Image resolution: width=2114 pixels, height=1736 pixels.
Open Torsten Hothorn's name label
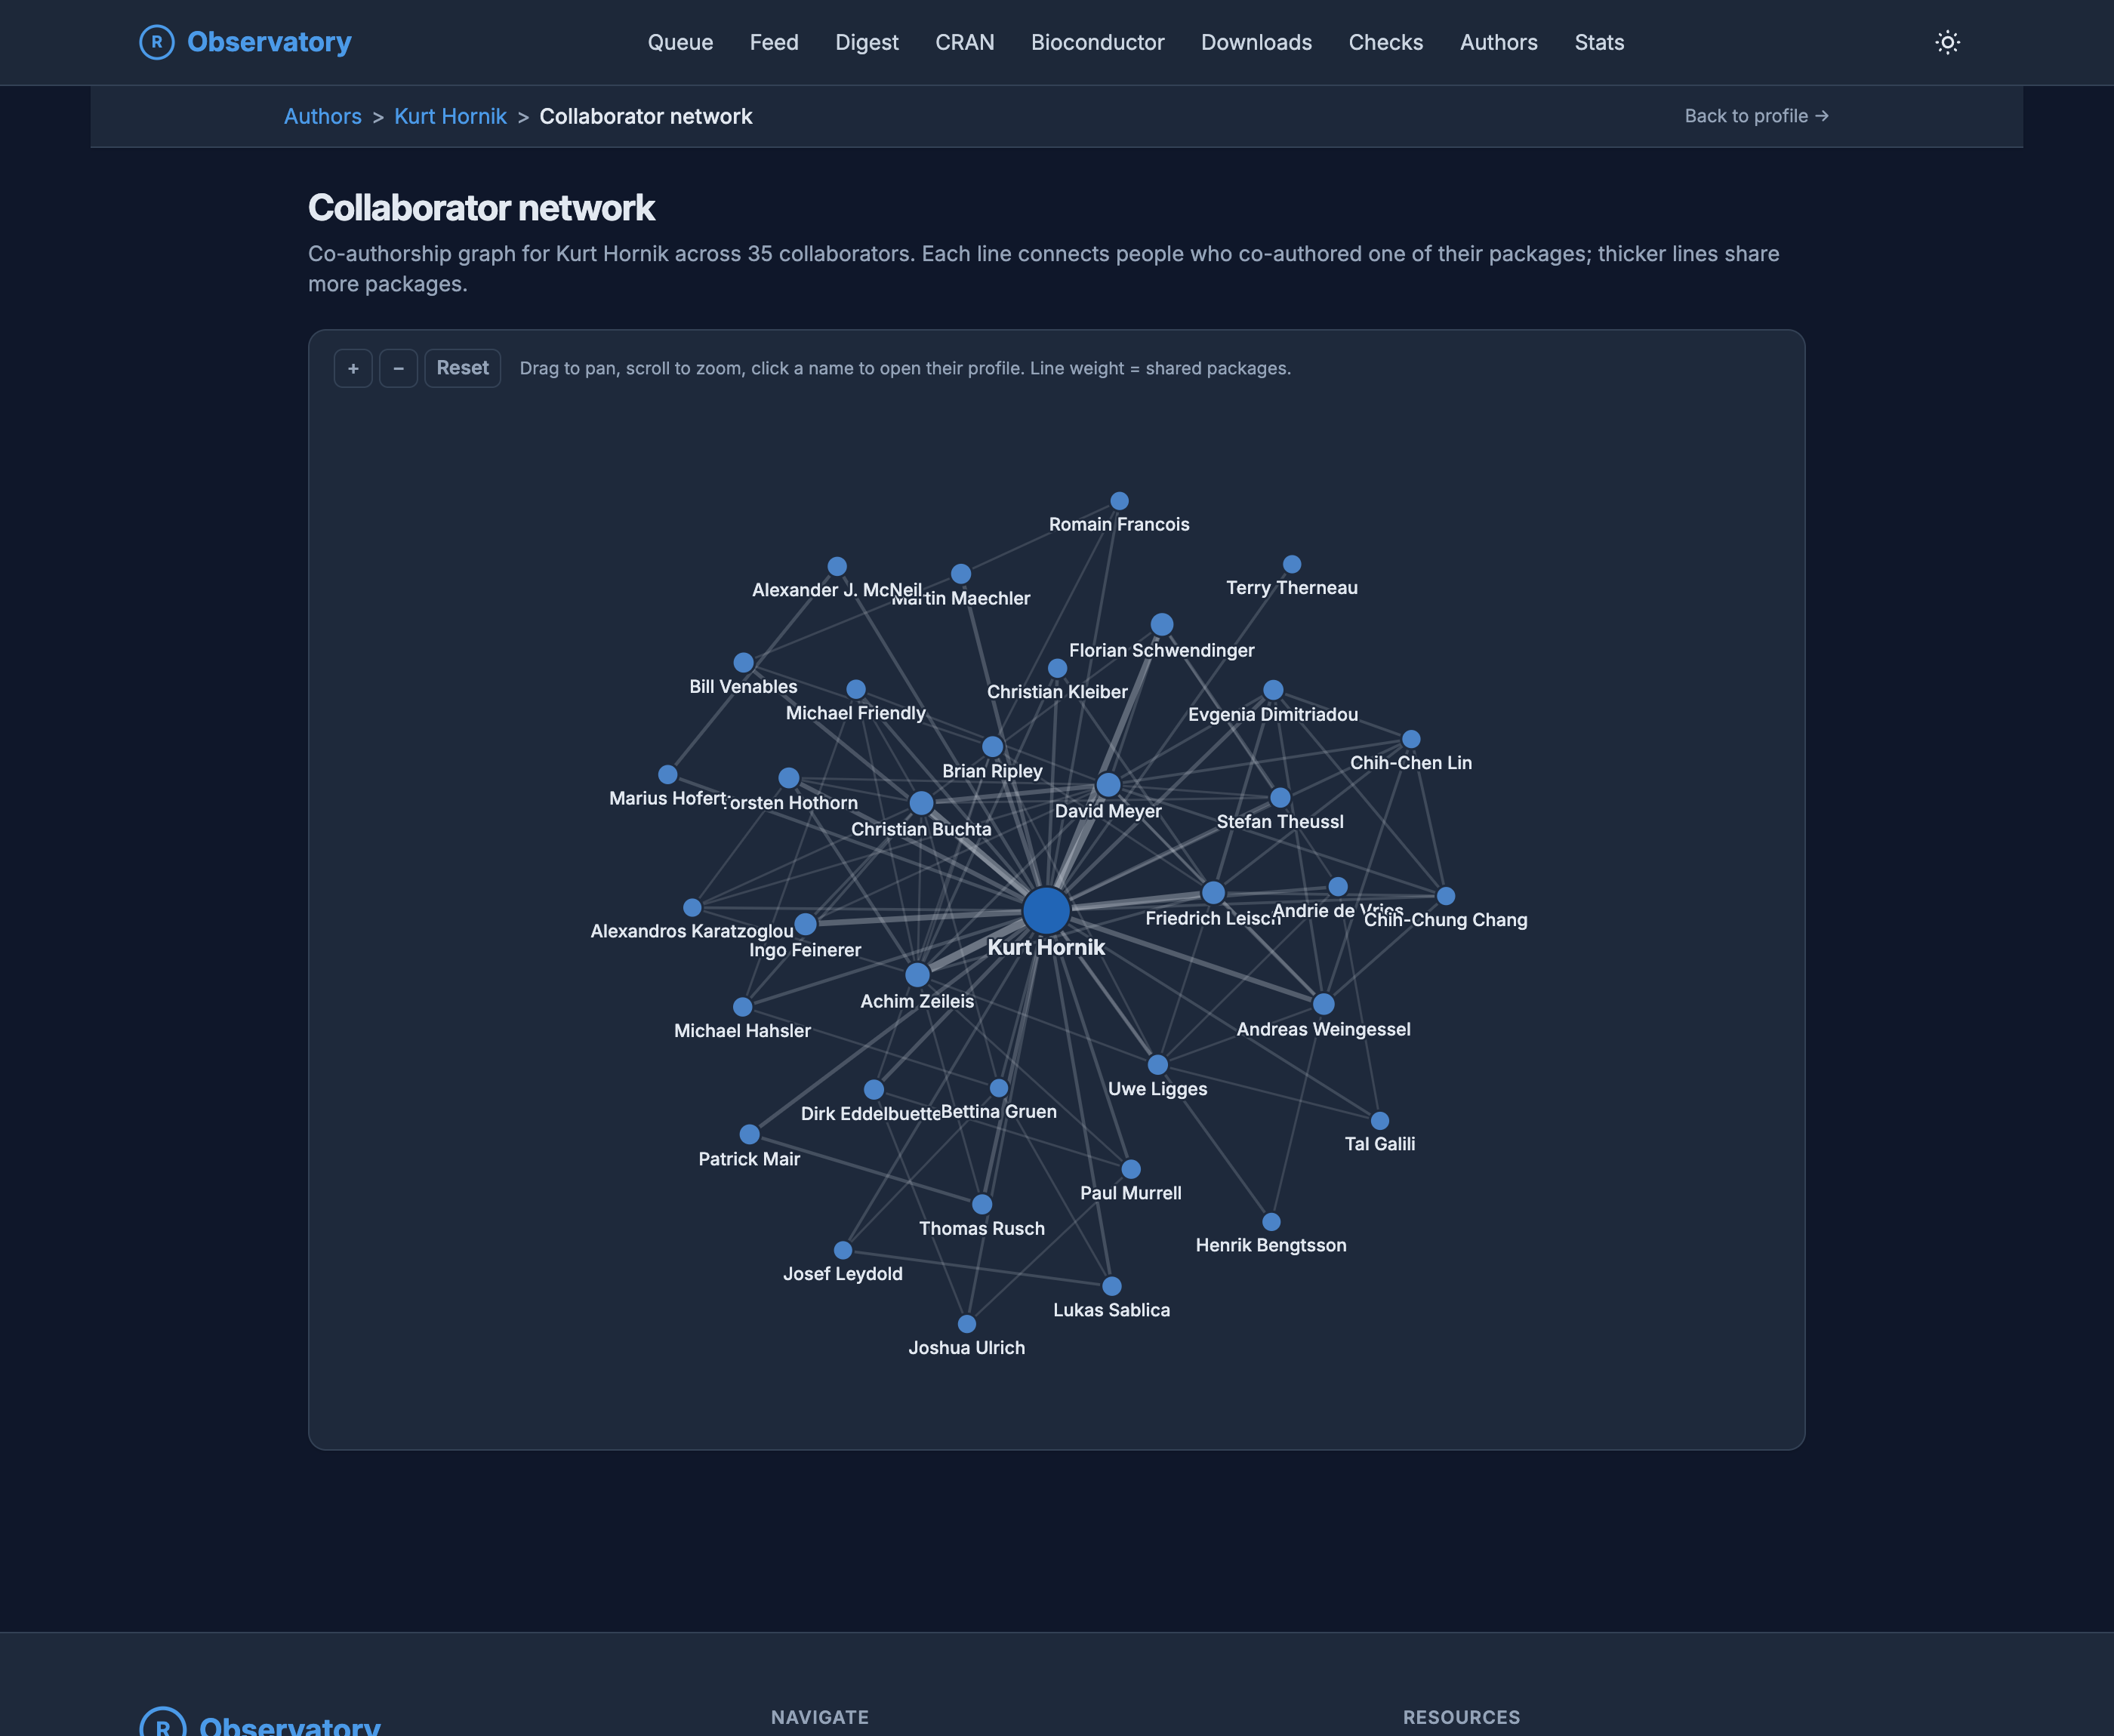click(790, 803)
